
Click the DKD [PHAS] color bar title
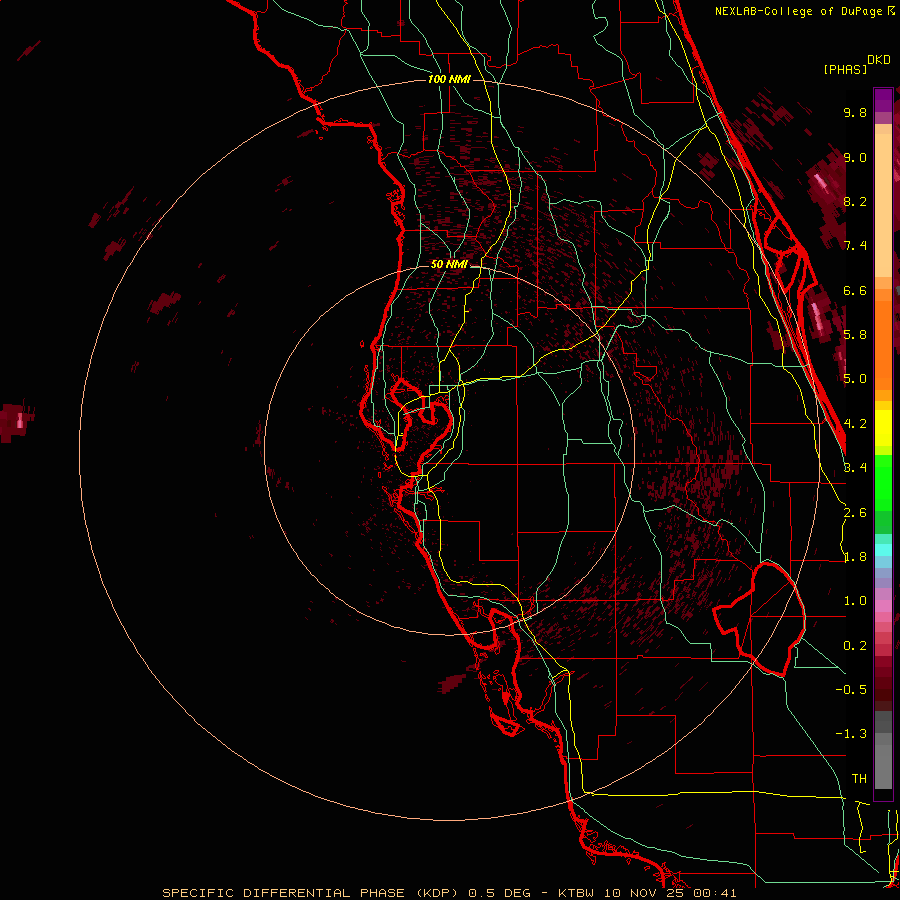point(856,64)
